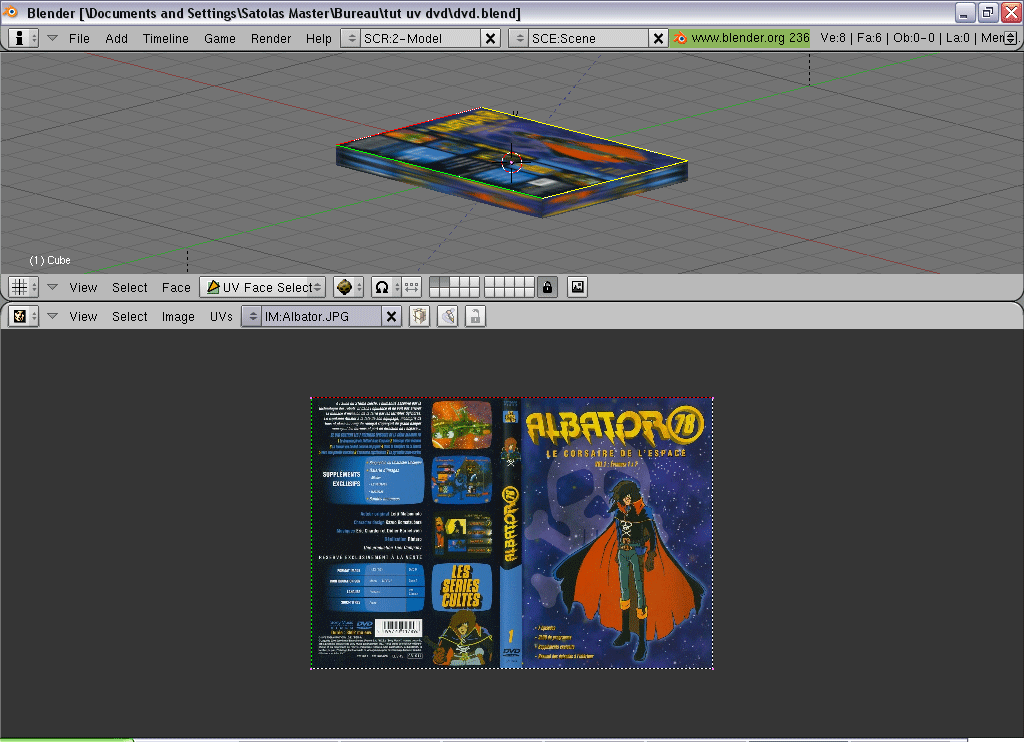This screenshot has width=1024, height=742.
Task: Open the www.blender.org 236 link
Action: point(750,38)
